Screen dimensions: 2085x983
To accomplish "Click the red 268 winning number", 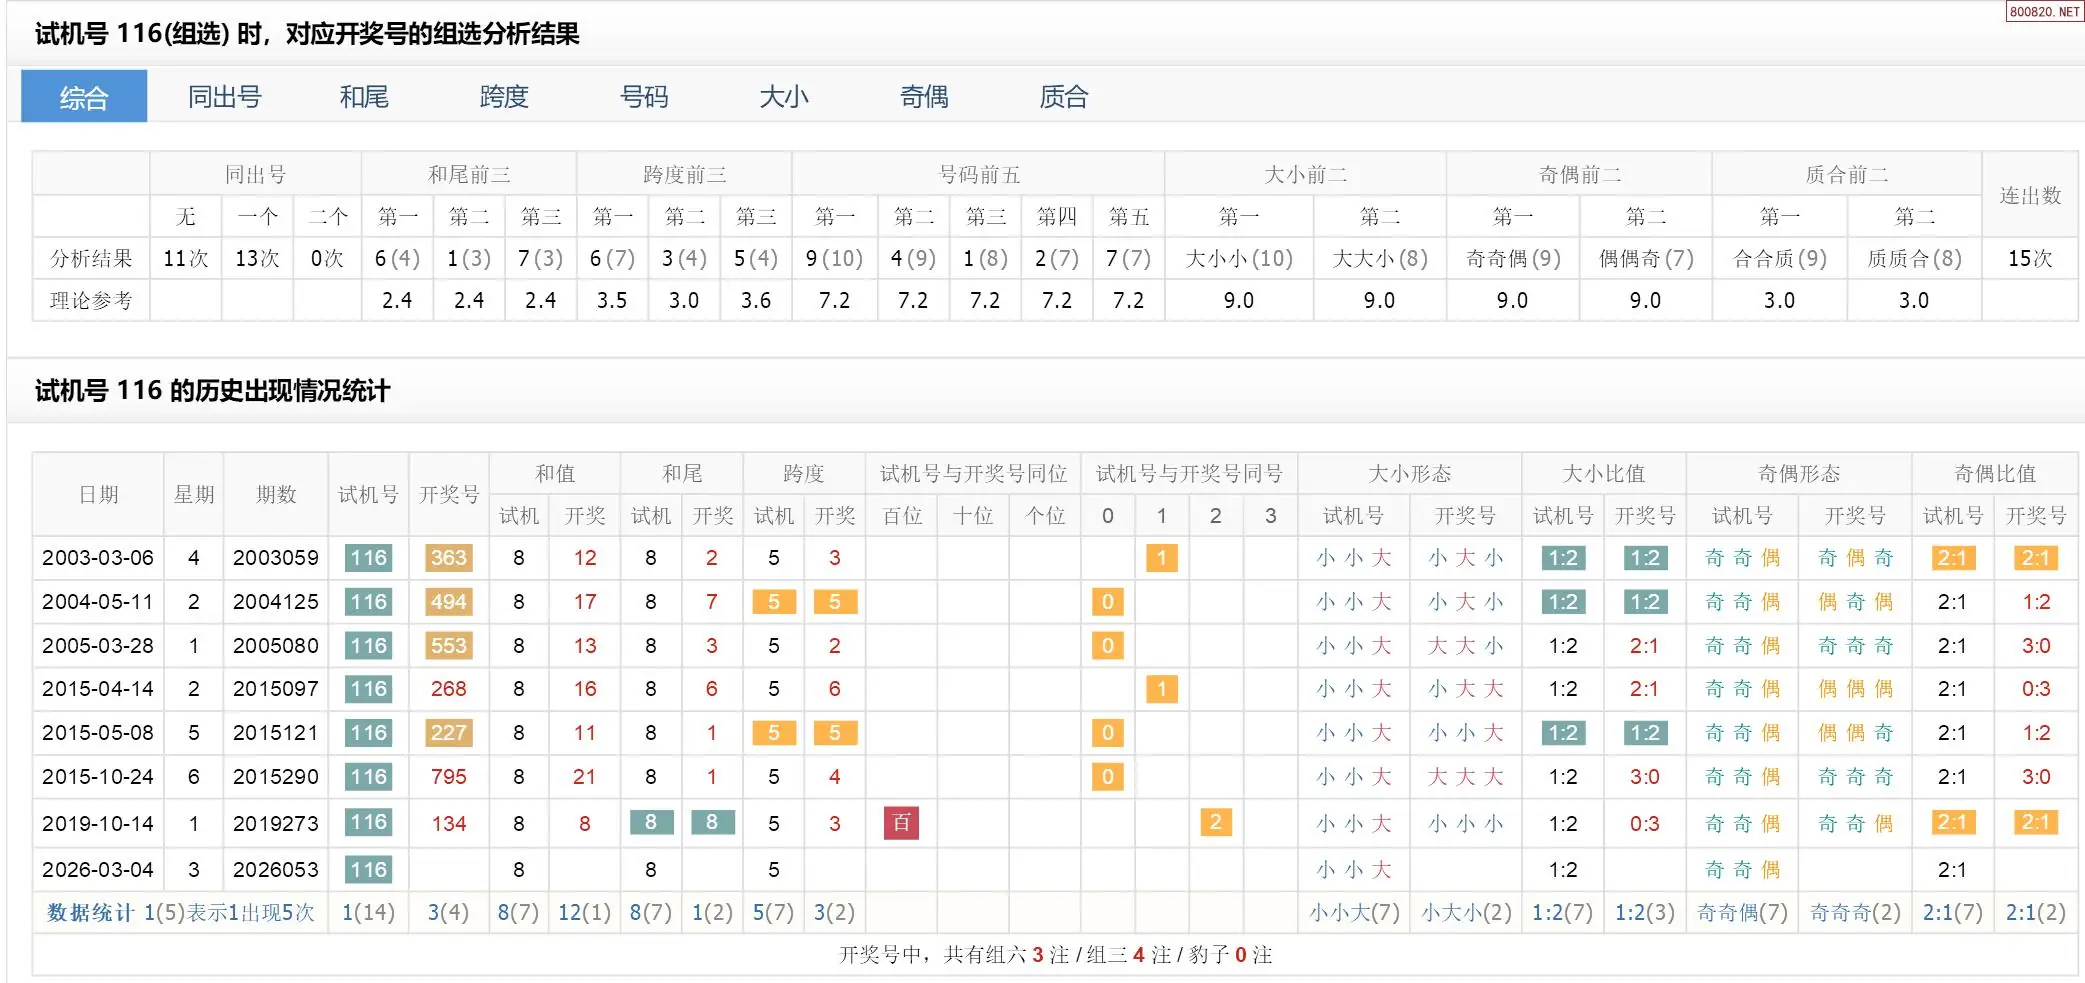I will (448, 689).
